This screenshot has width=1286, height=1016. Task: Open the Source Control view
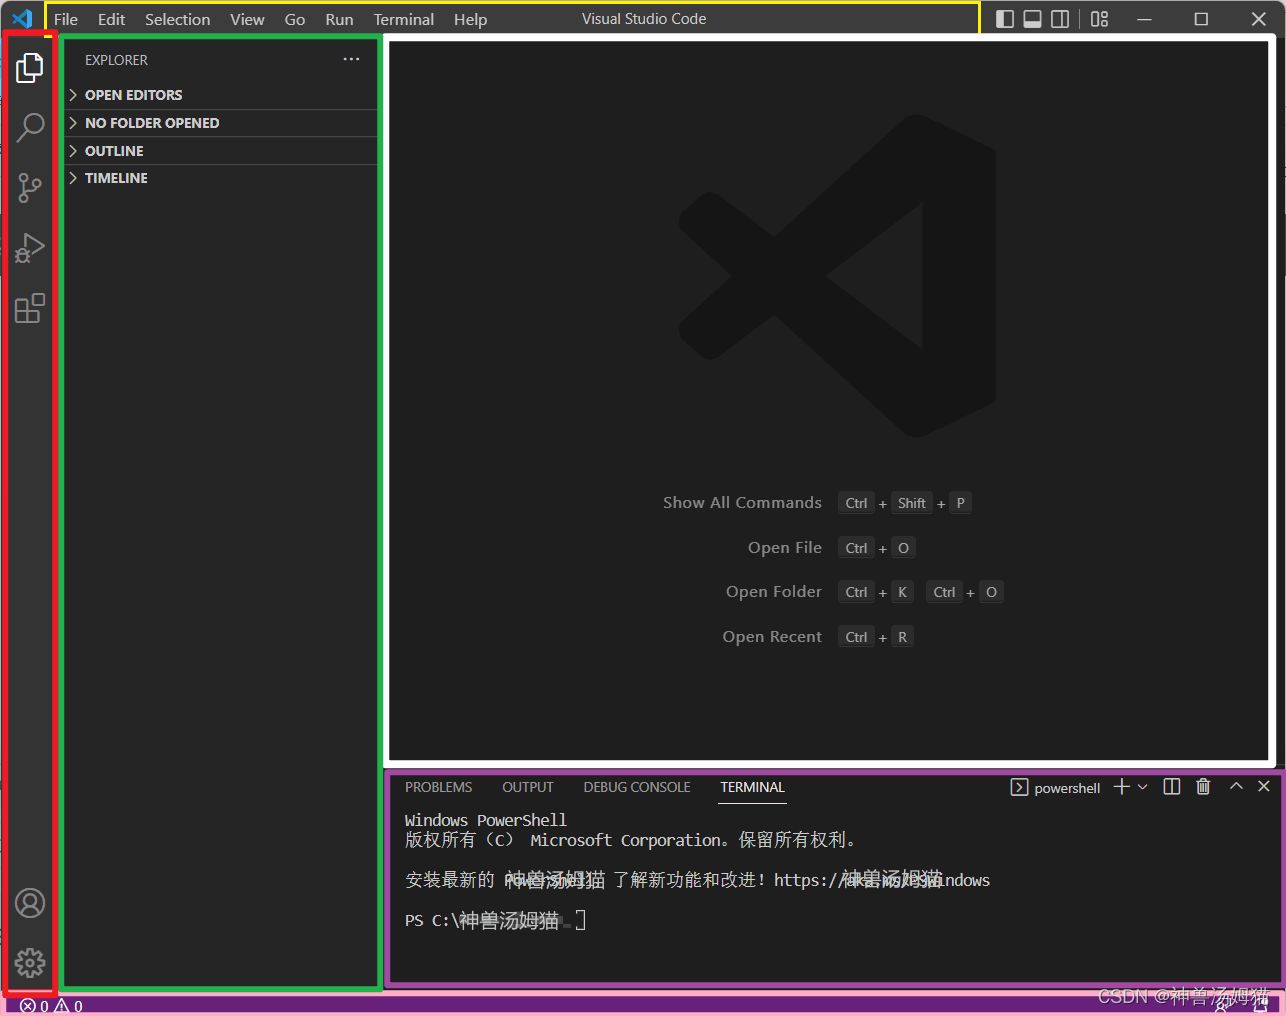30,188
